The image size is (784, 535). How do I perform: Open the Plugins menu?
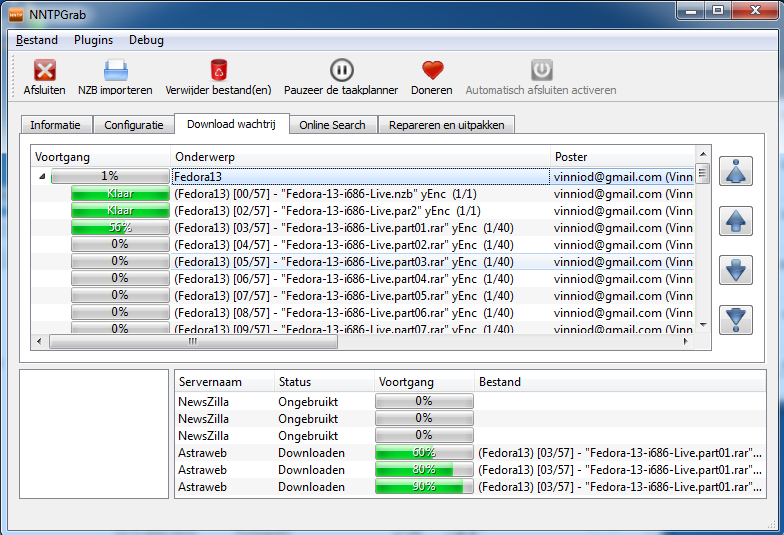[93, 40]
